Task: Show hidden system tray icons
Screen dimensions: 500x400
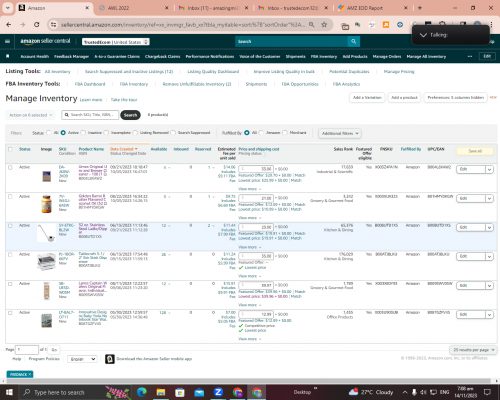Action: [405, 392]
